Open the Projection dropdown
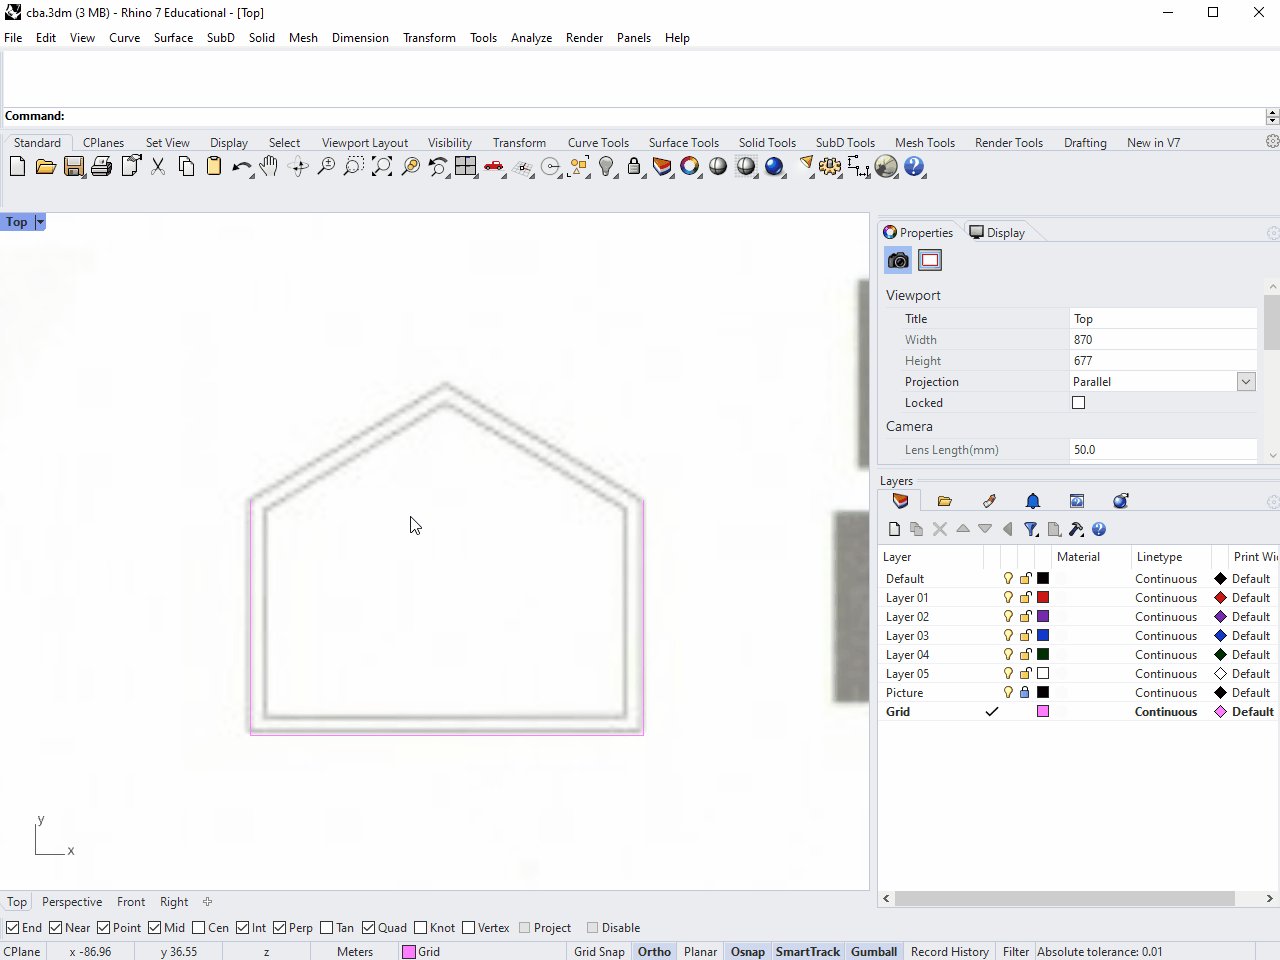Screen dimensions: 1280x960 click(x=1246, y=382)
